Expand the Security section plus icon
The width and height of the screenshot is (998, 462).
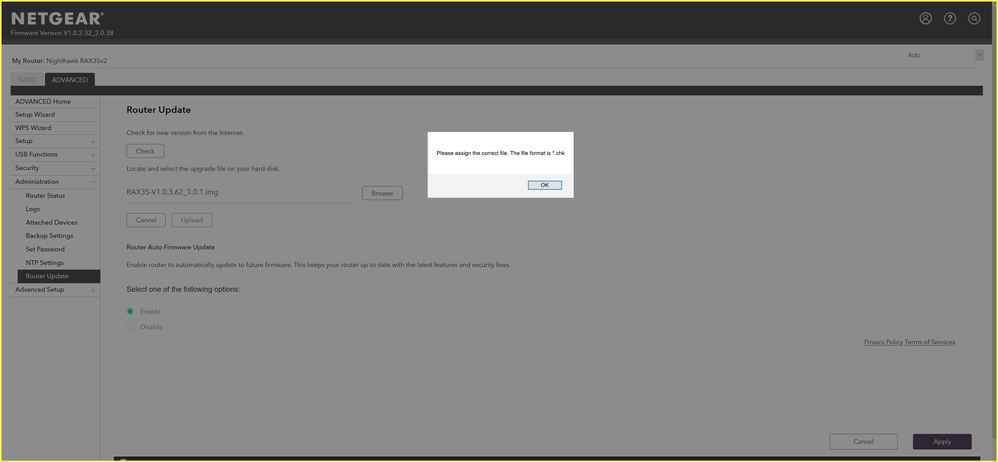pos(93,169)
